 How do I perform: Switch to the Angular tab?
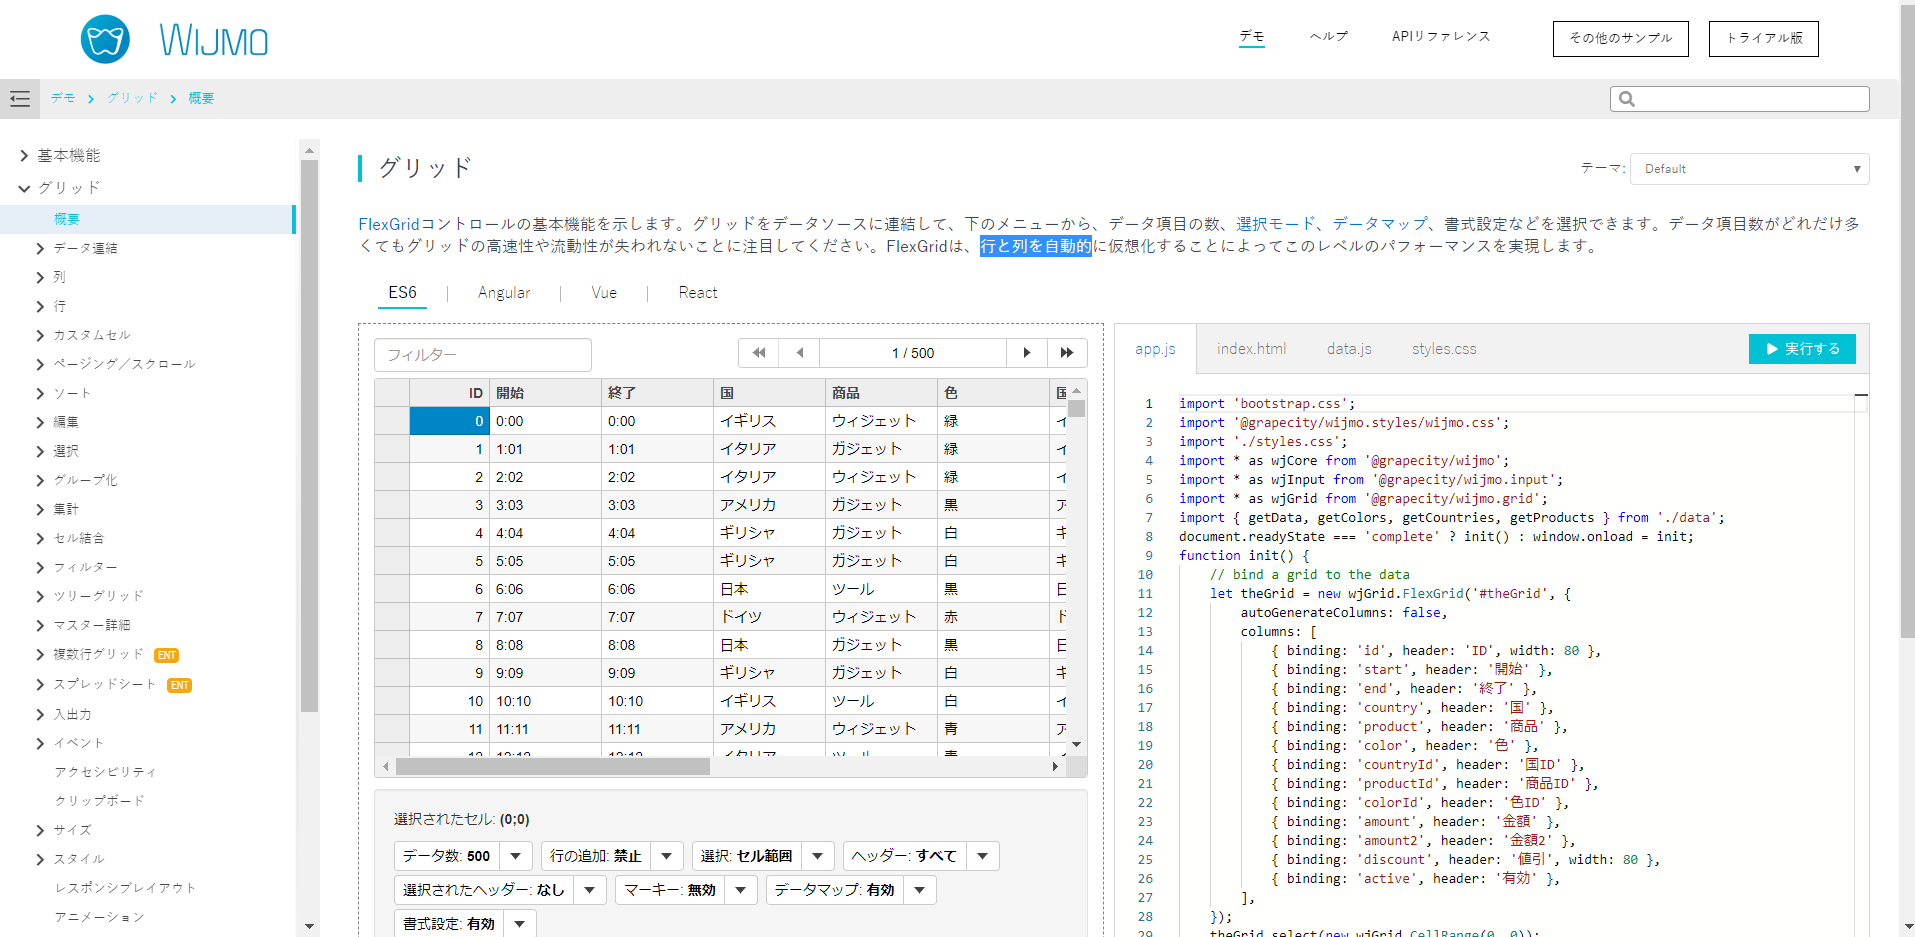(x=504, y=293)
